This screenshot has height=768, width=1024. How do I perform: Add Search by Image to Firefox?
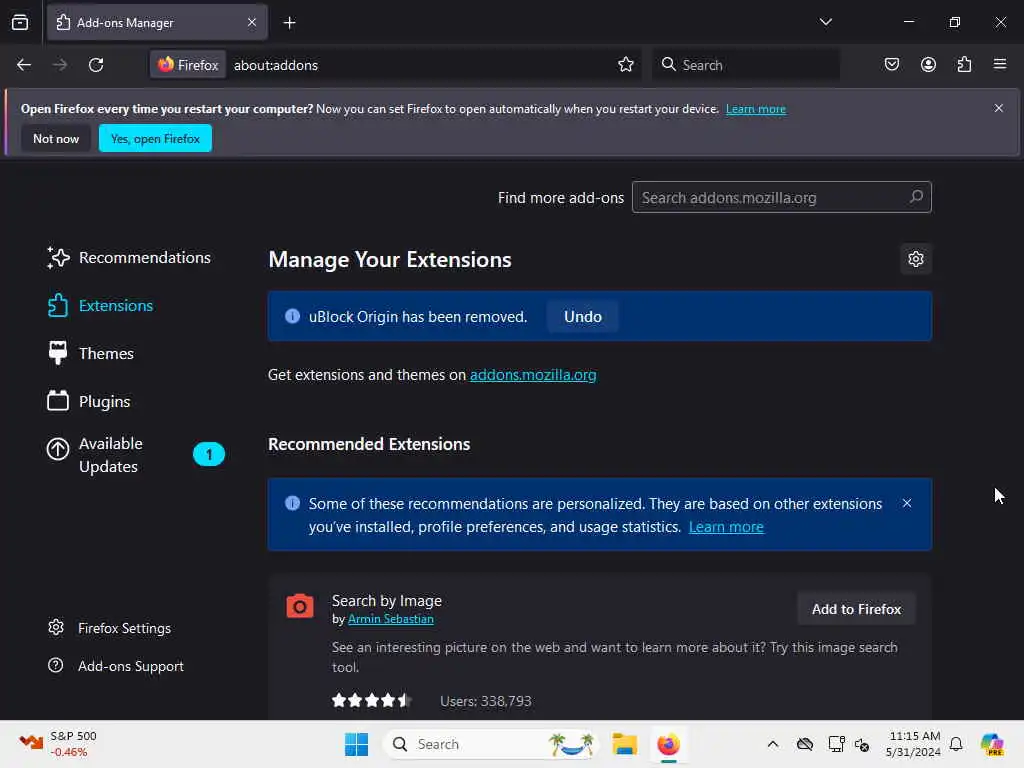(856, 609)
